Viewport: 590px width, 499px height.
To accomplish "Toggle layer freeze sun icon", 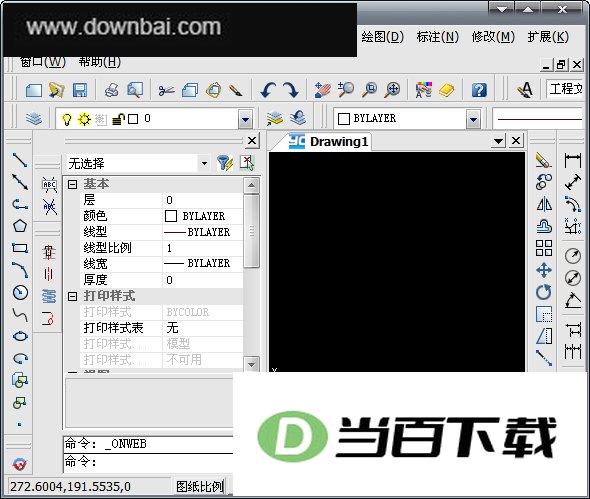I will pyautogui.click(x=84, y=119).
